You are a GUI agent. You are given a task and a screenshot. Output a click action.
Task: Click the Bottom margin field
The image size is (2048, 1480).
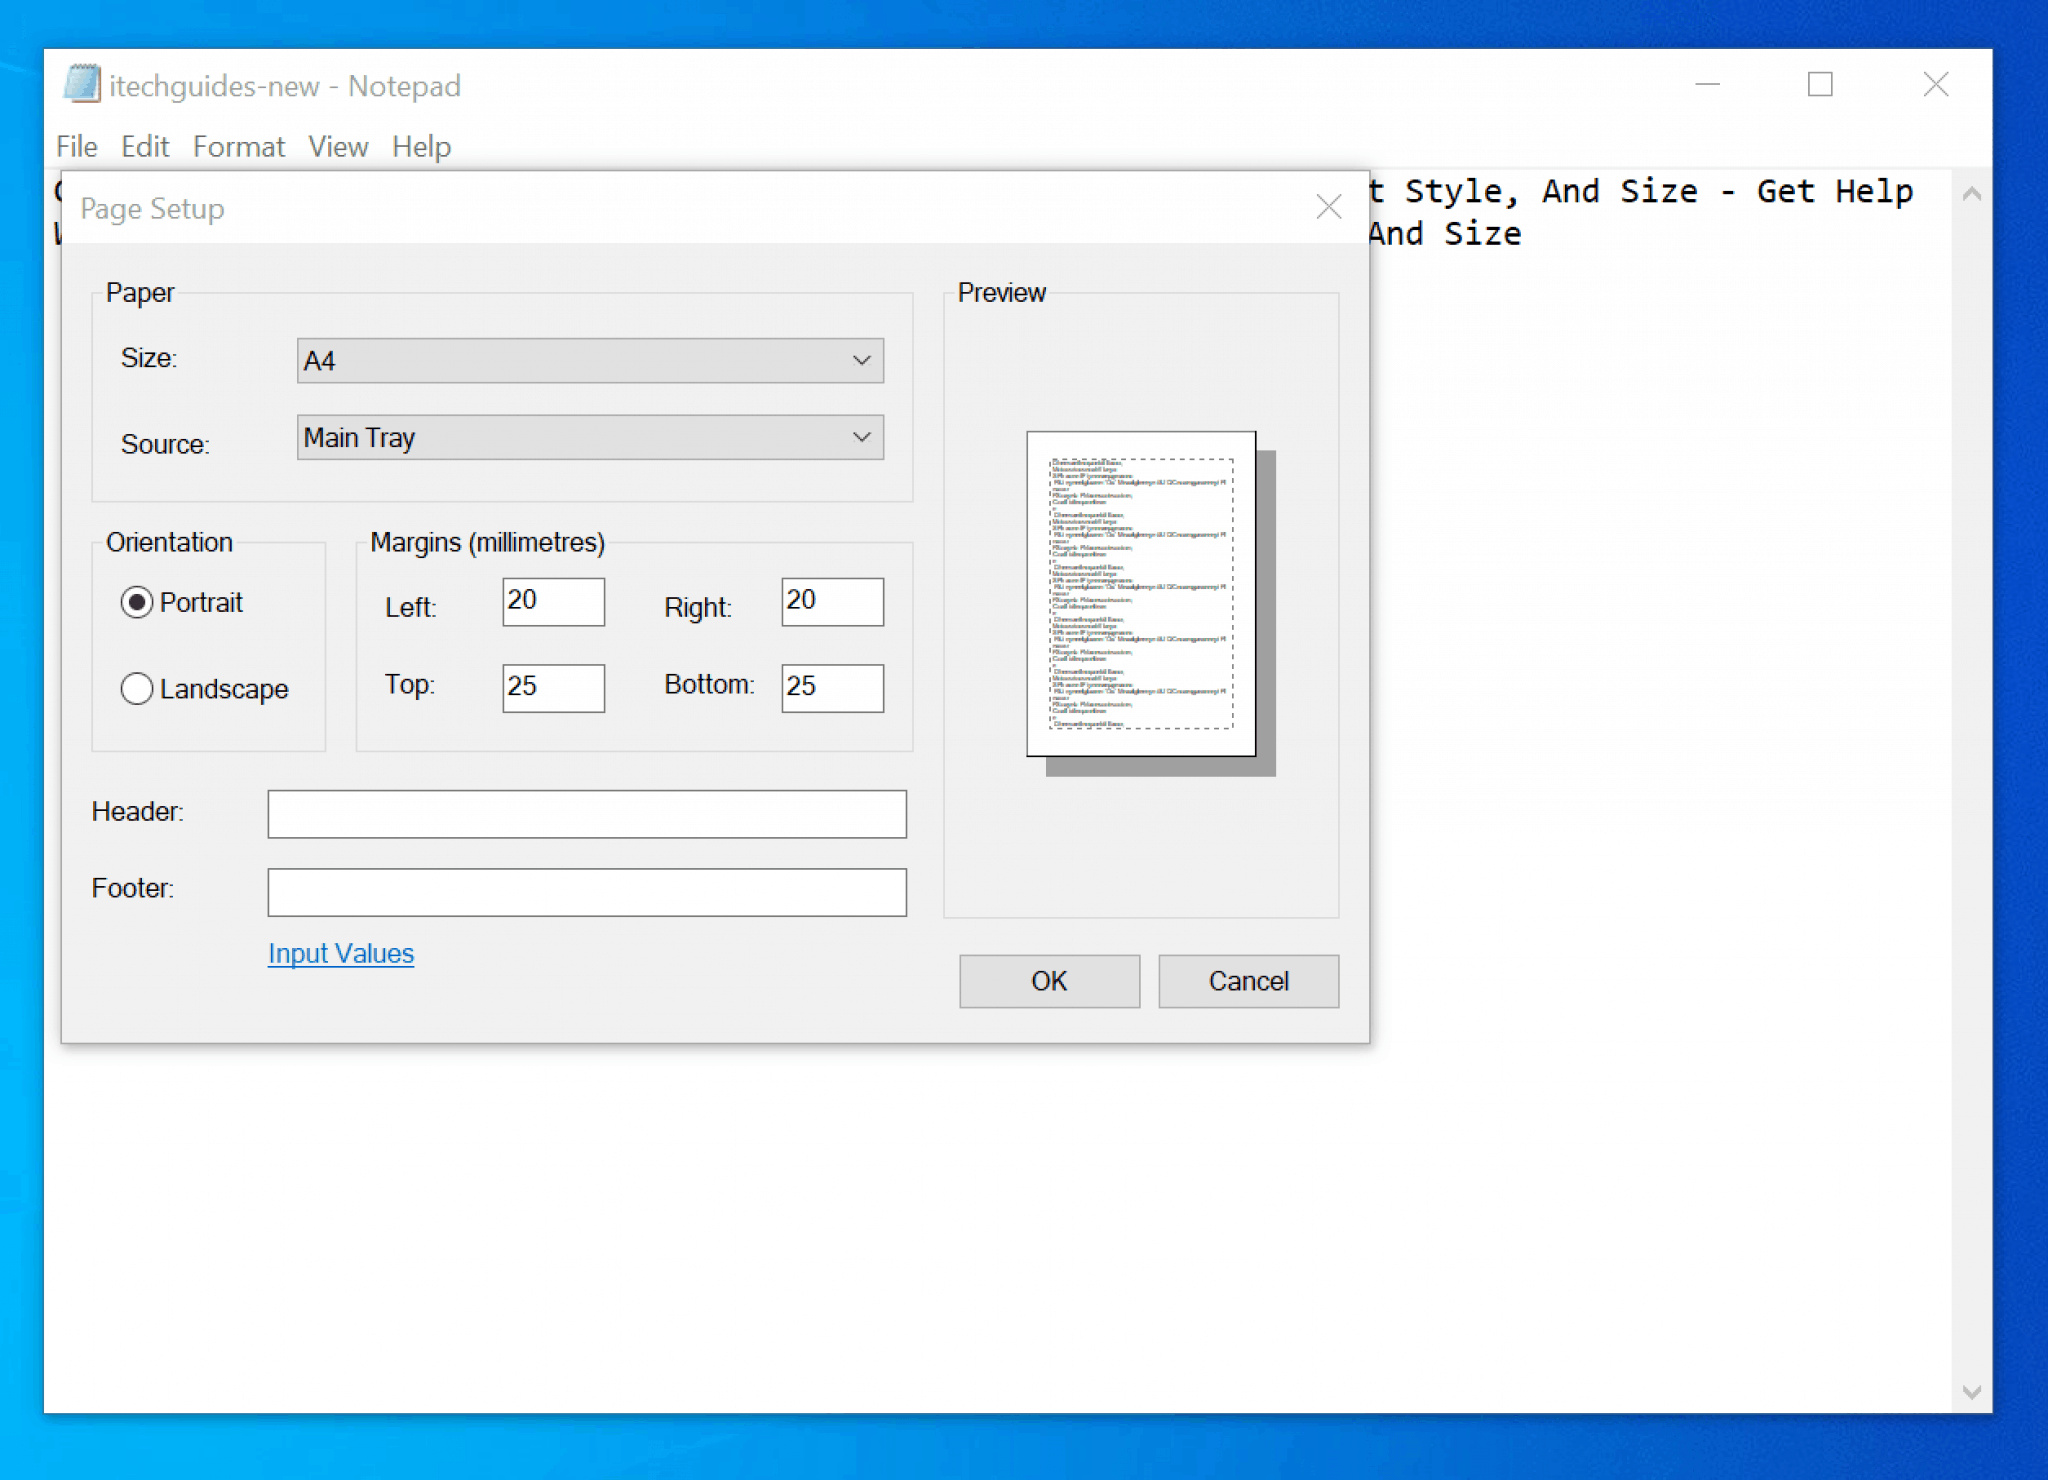pos(832,688)
